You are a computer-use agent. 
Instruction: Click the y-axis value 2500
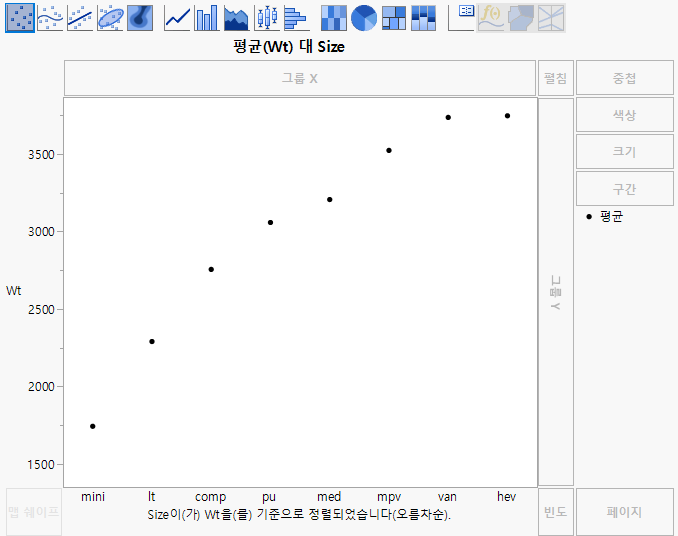(42, 309)
